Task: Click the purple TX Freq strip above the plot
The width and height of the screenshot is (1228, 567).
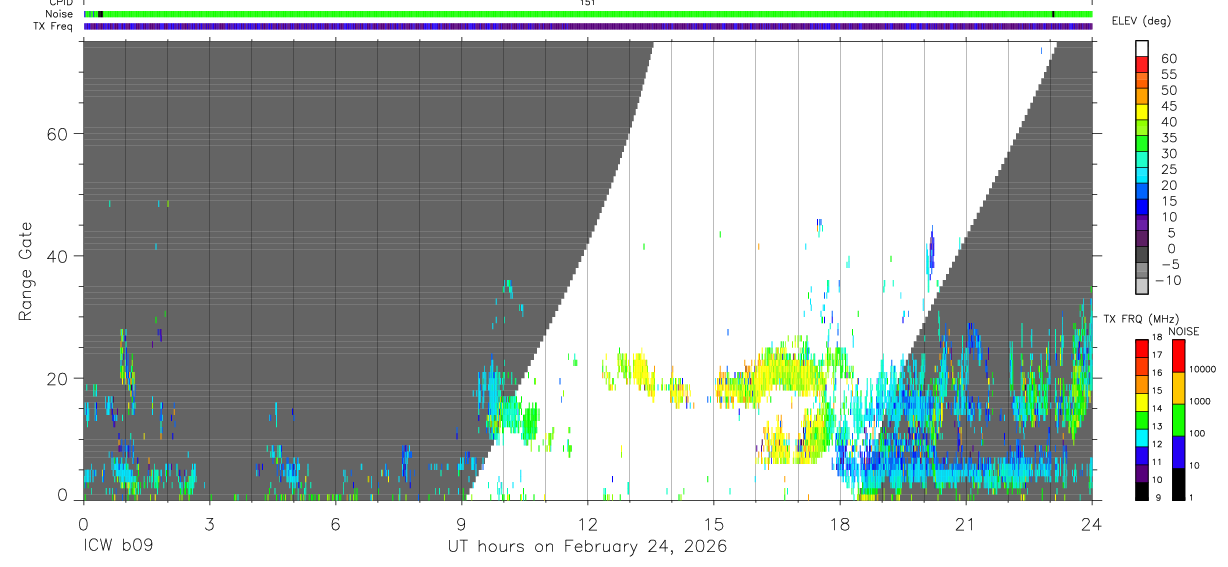Action: 588,26
